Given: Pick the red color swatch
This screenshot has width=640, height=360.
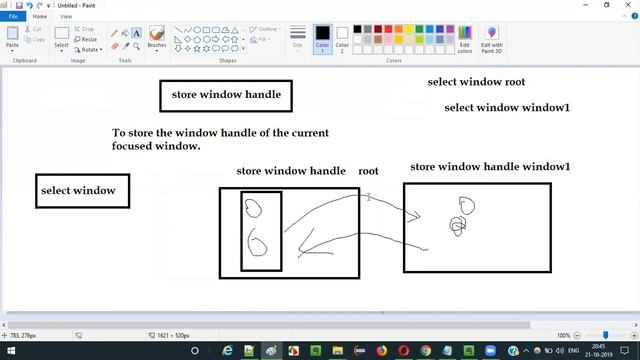Looking at the screenshot, I should click(x=388, y=29).
